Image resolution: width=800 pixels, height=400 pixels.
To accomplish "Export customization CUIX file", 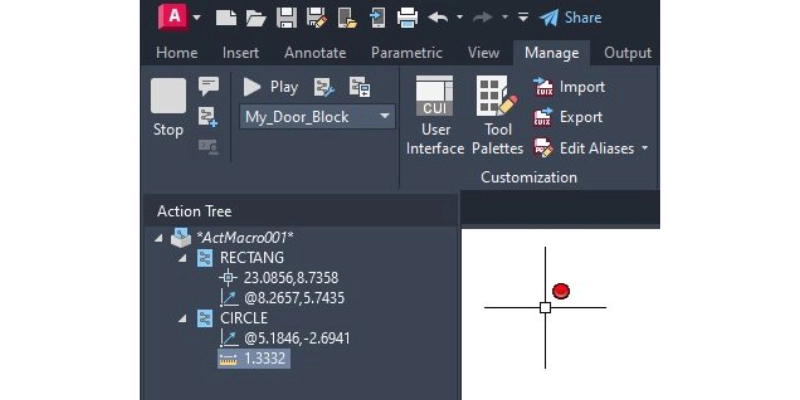I will pos(568,117).
